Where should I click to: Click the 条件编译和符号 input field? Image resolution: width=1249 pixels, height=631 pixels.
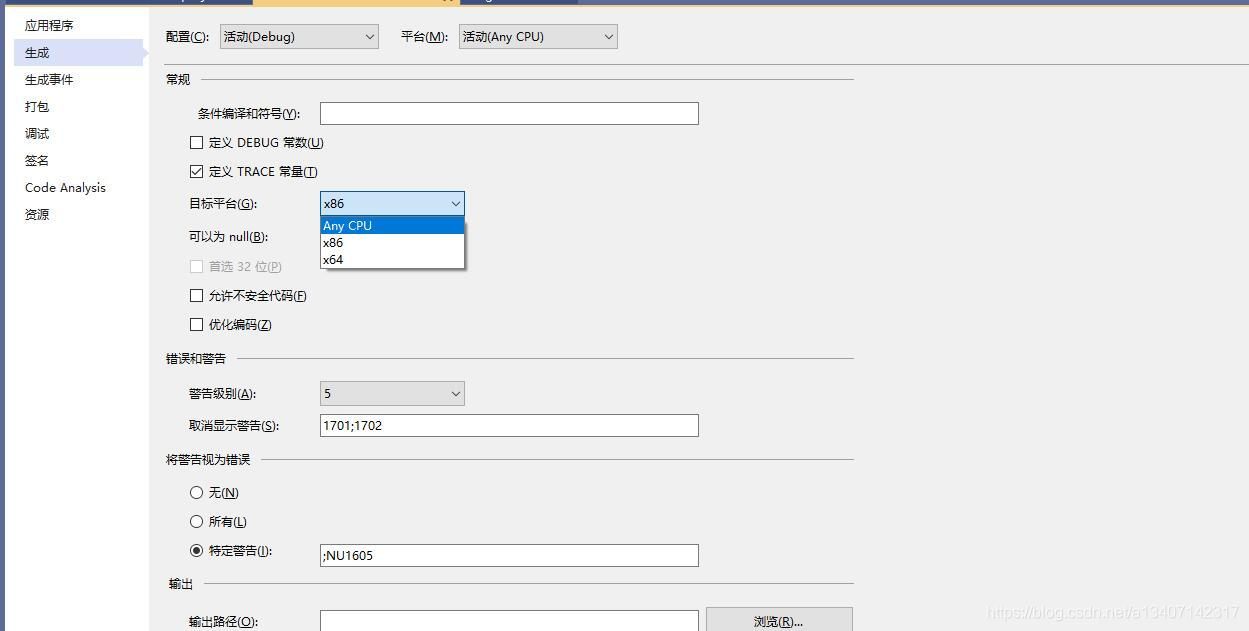(x=509, y=113)
